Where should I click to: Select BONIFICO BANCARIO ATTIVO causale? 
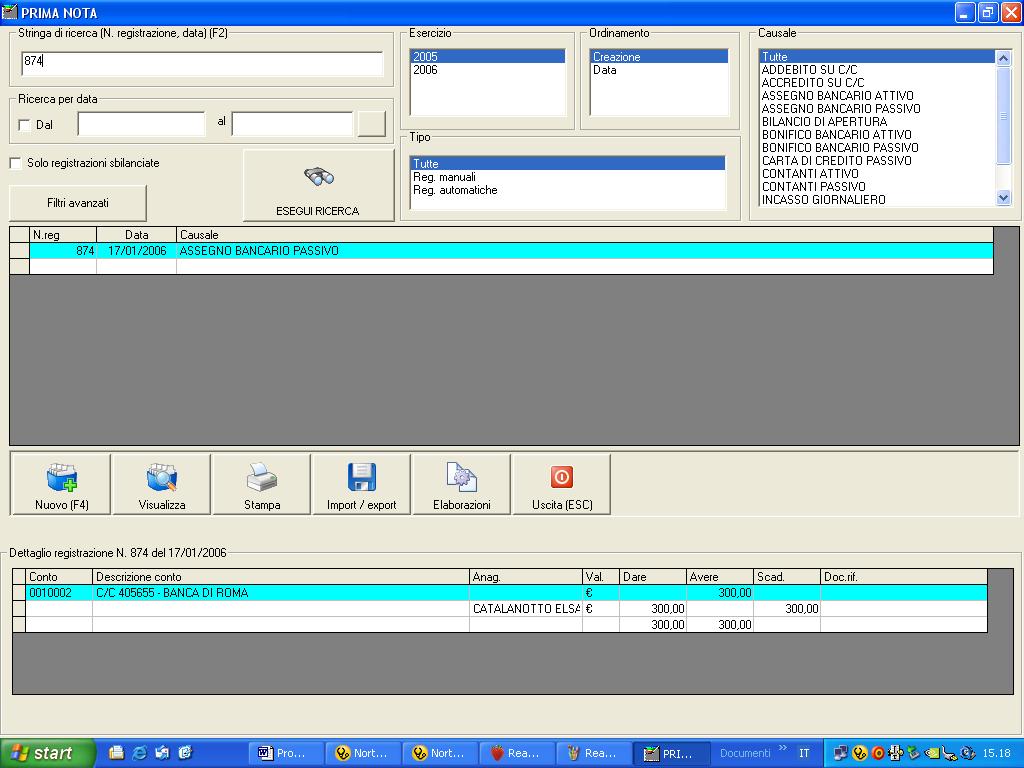877,135
